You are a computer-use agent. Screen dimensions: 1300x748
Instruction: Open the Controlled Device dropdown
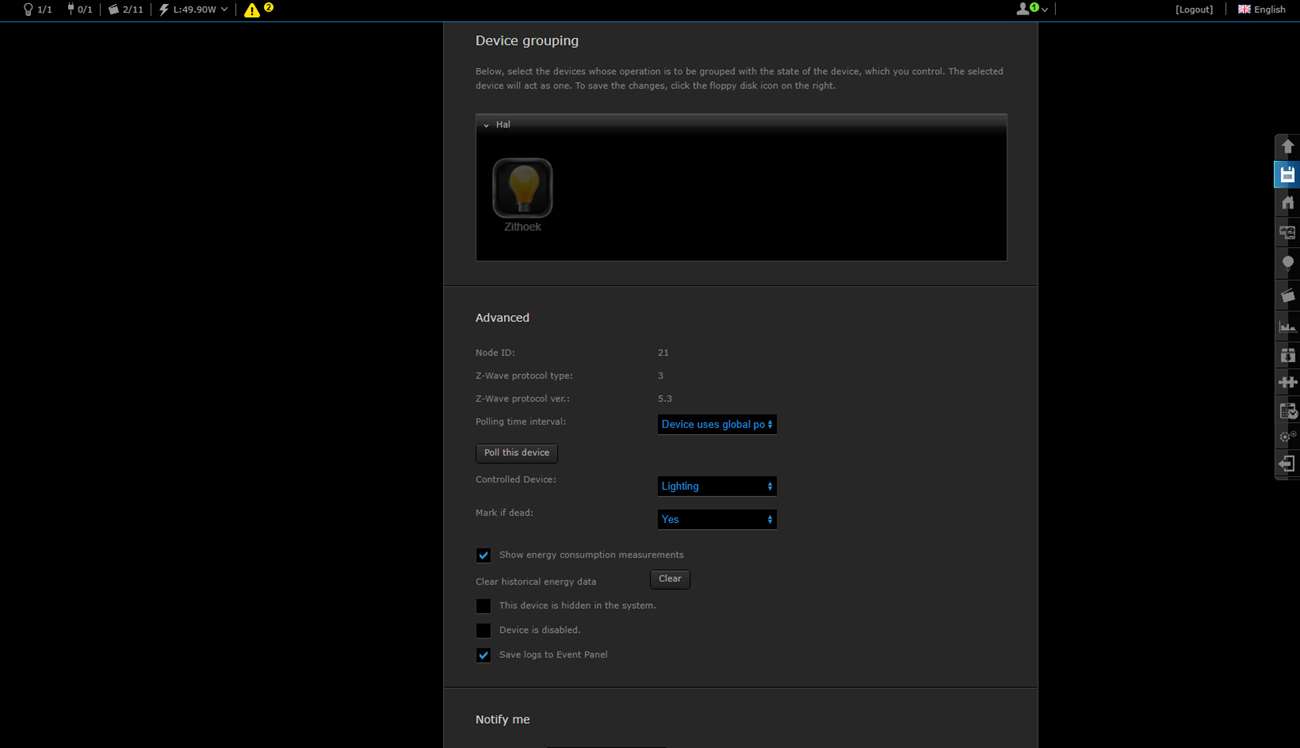[x=716, y=486]
